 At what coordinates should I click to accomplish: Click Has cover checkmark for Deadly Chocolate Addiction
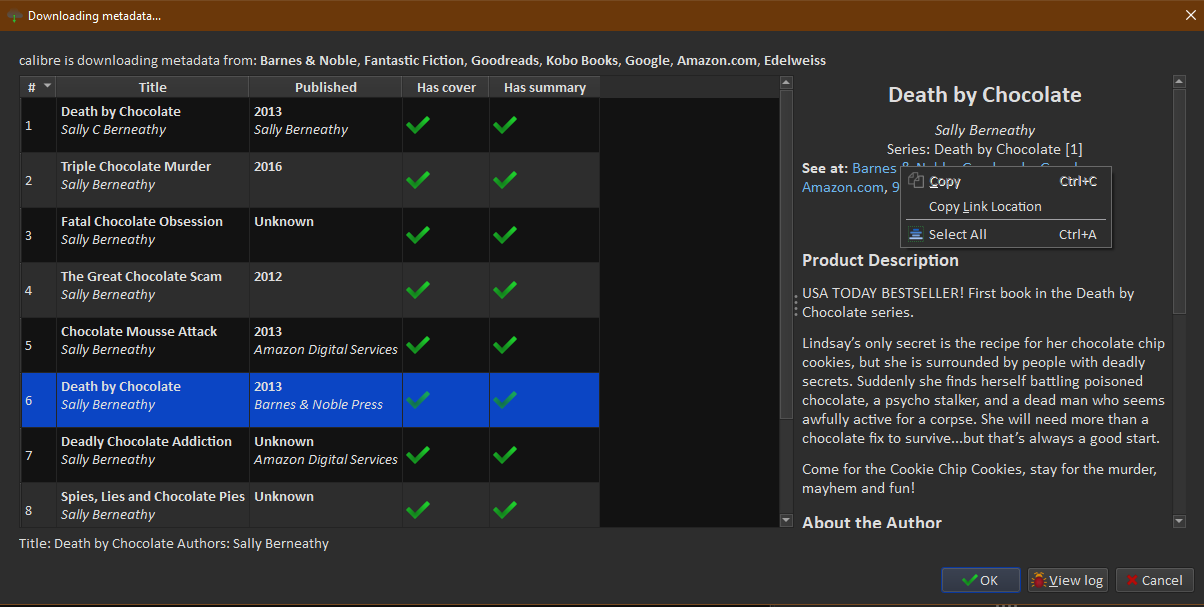418,455
